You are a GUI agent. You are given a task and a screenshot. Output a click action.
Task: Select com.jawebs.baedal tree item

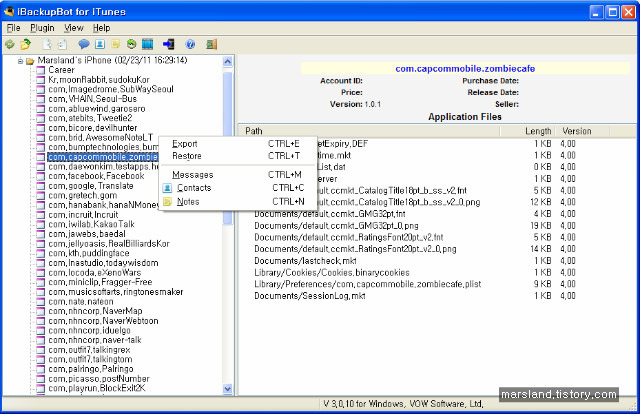point(87,234)
